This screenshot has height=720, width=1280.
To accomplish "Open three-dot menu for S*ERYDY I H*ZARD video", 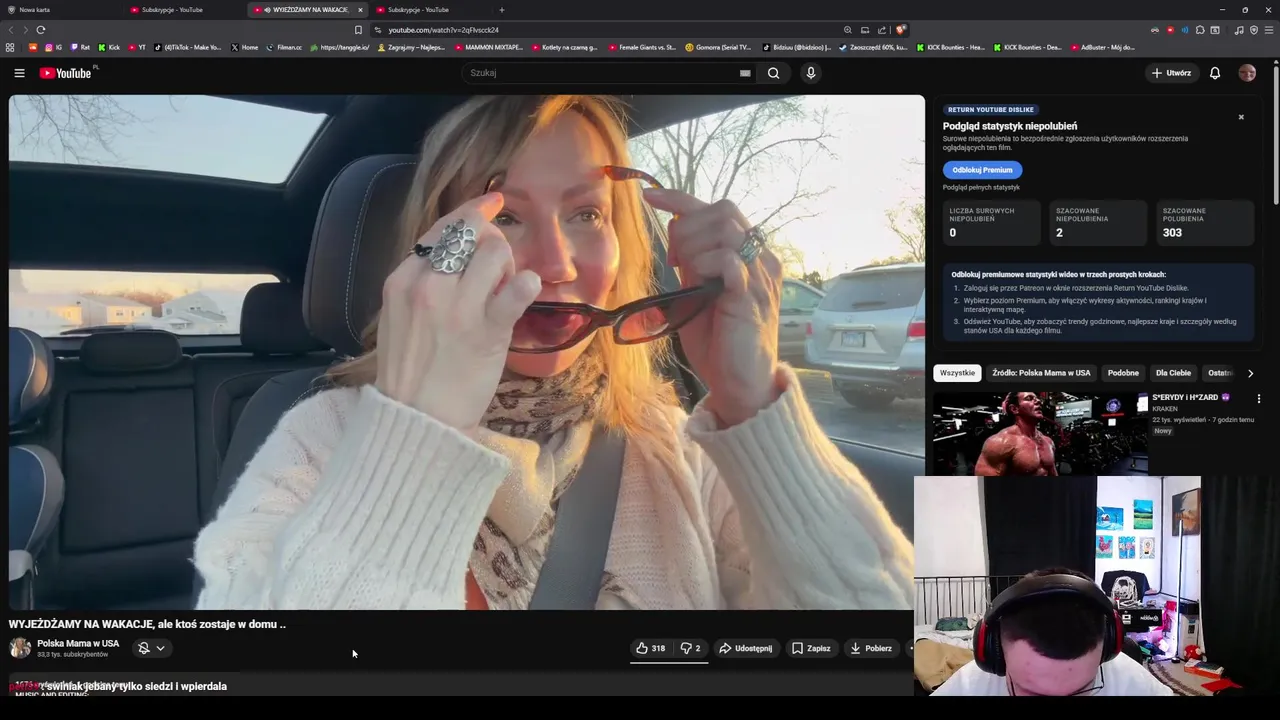I will (x=1259, y=398).
